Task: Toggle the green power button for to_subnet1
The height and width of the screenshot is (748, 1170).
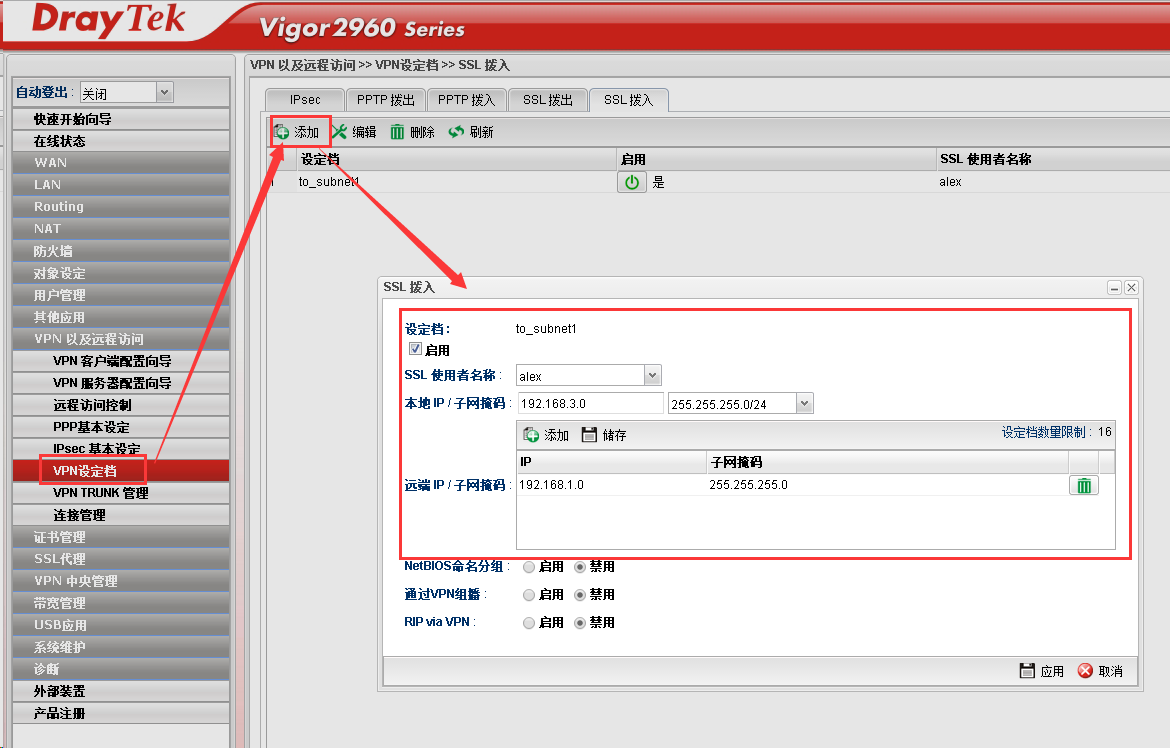Action: click(x=631, y=182)
